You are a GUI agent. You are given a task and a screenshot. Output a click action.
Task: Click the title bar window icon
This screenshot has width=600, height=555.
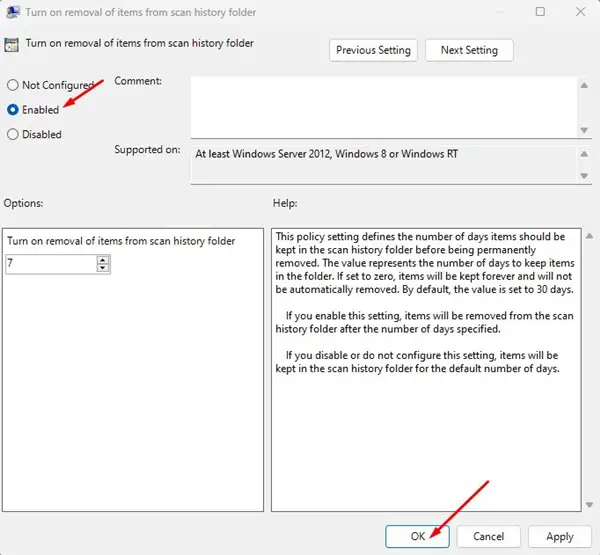(x=13, y=12)
